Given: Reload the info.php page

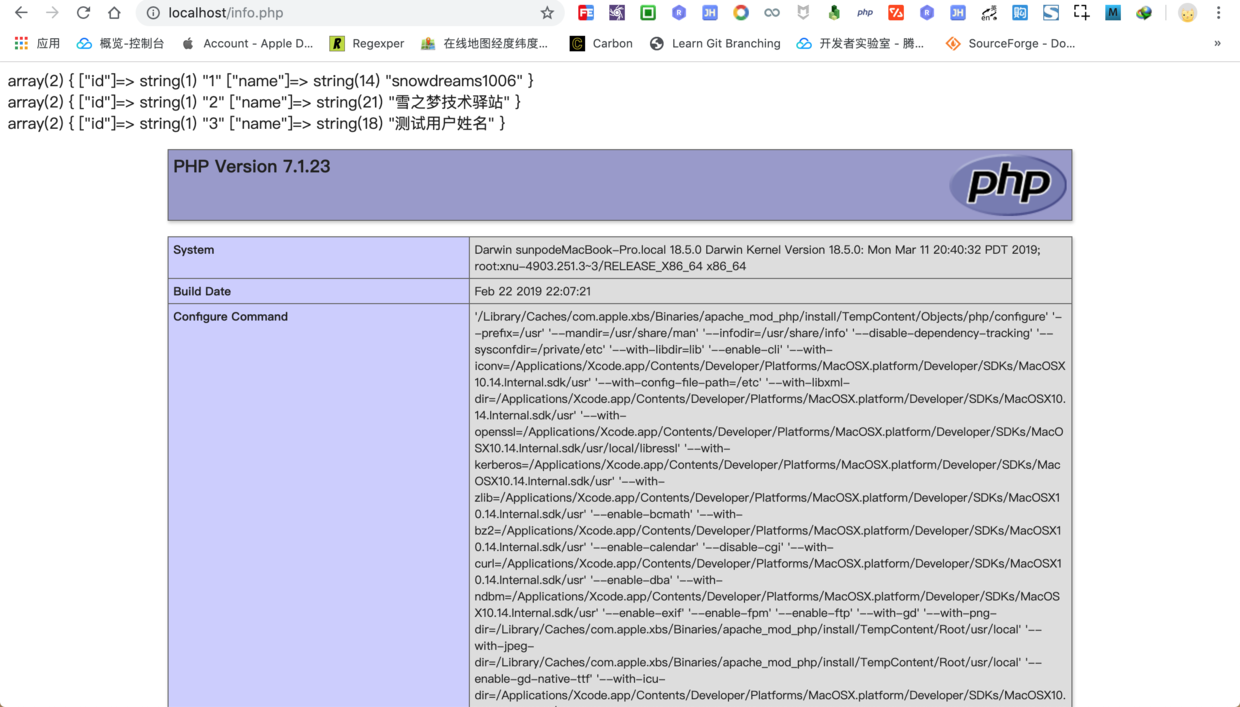Looking at the screenshot, I should click(x=83, y=13).
